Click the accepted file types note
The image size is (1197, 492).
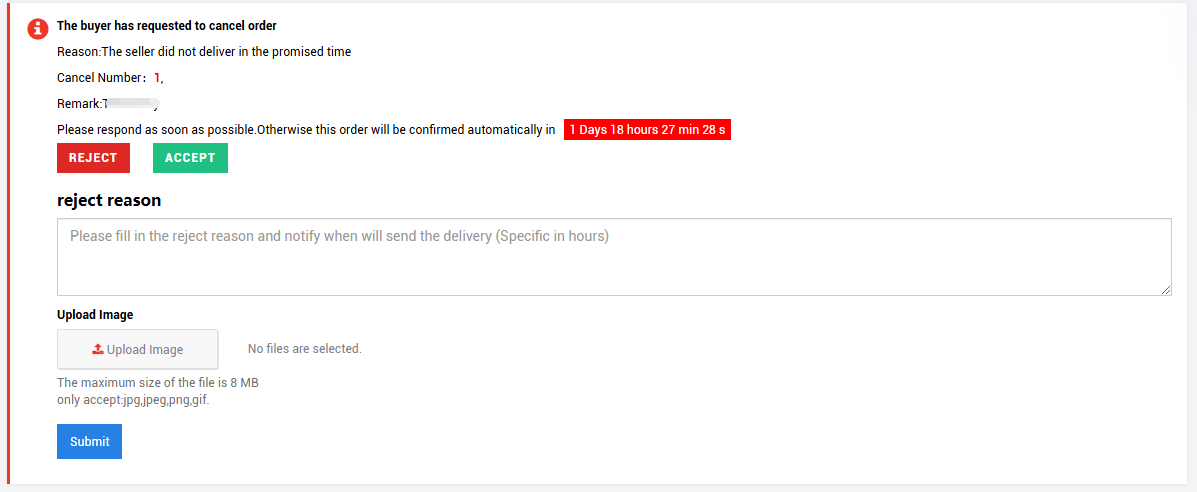click(x=133, y=400)
